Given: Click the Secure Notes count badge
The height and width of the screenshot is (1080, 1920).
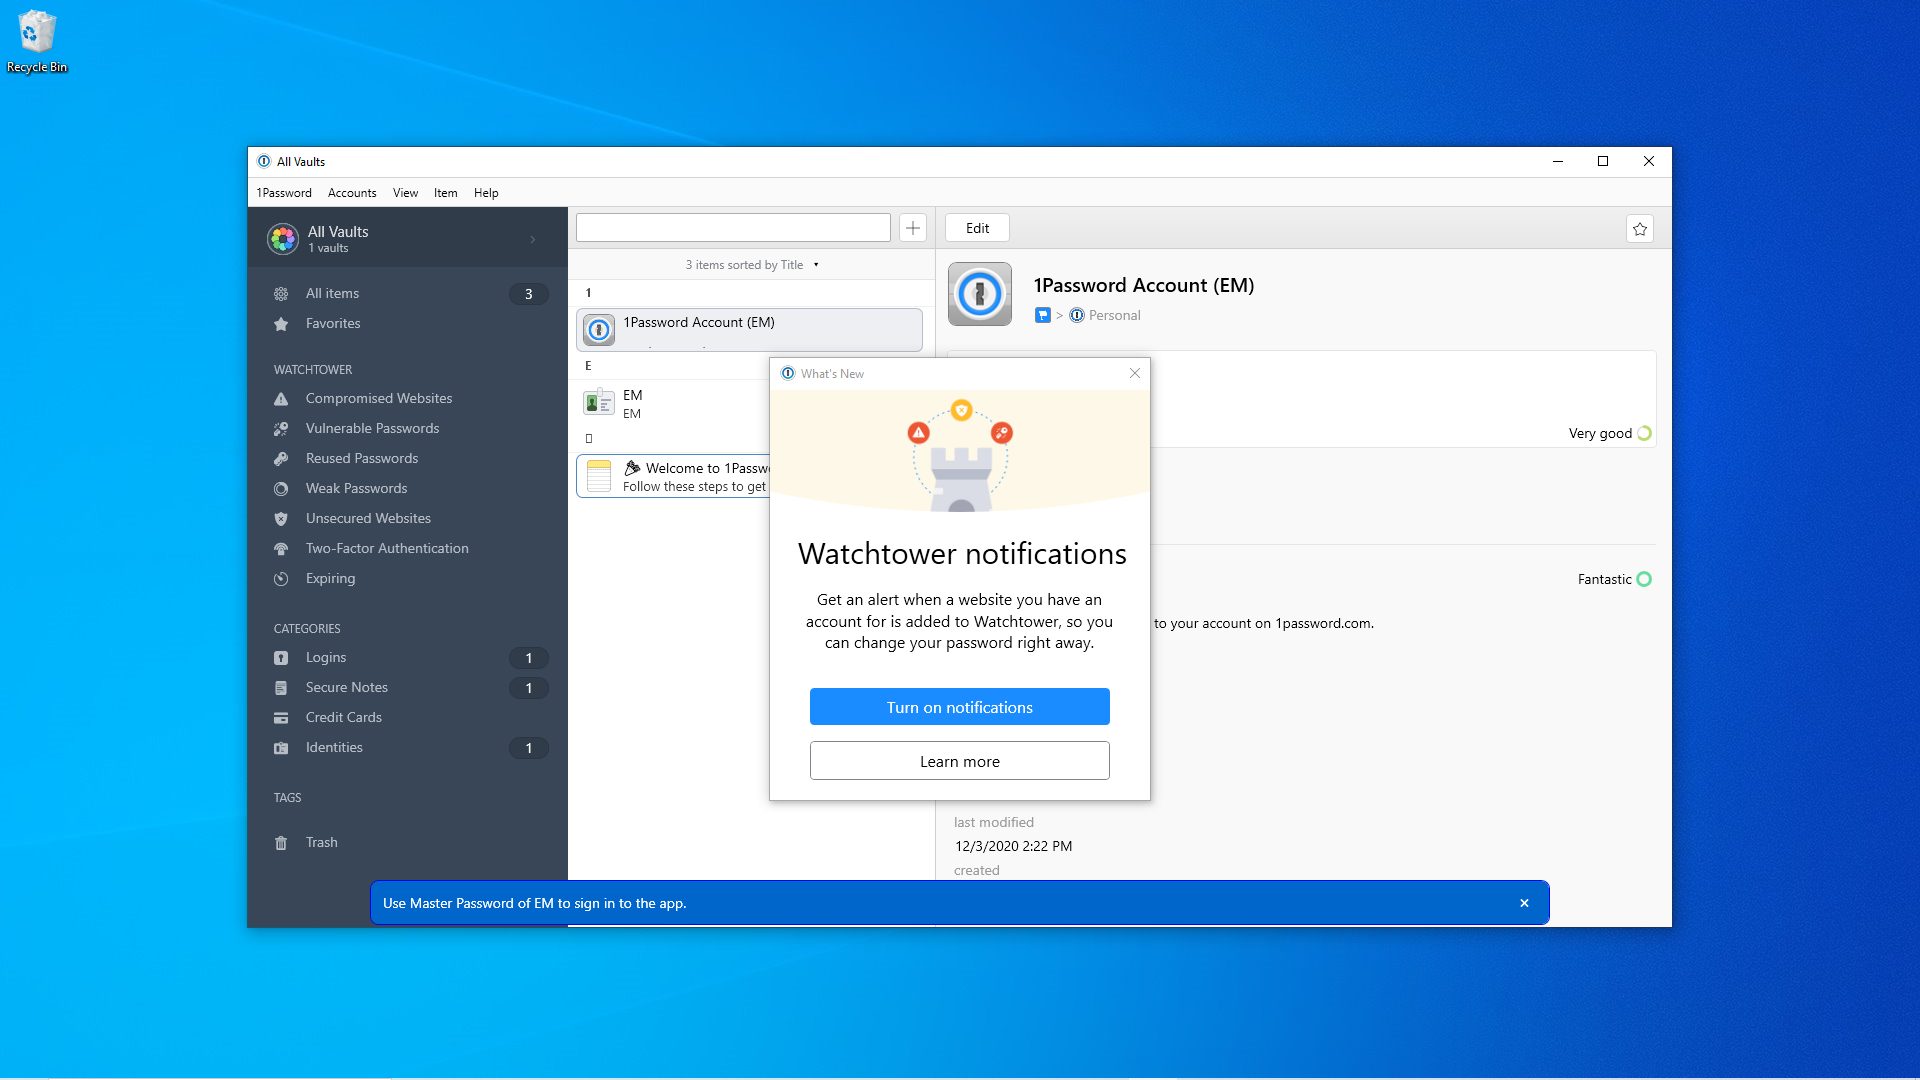Looking at the screenshot, I should point(529,688).
